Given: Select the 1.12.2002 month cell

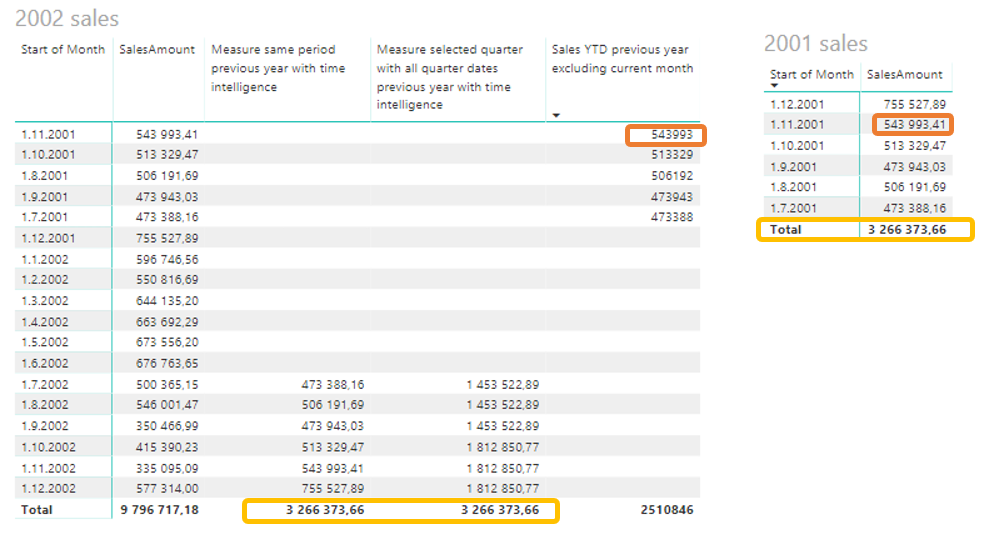Looking at the screenshot, I should (x=48, y=488).
